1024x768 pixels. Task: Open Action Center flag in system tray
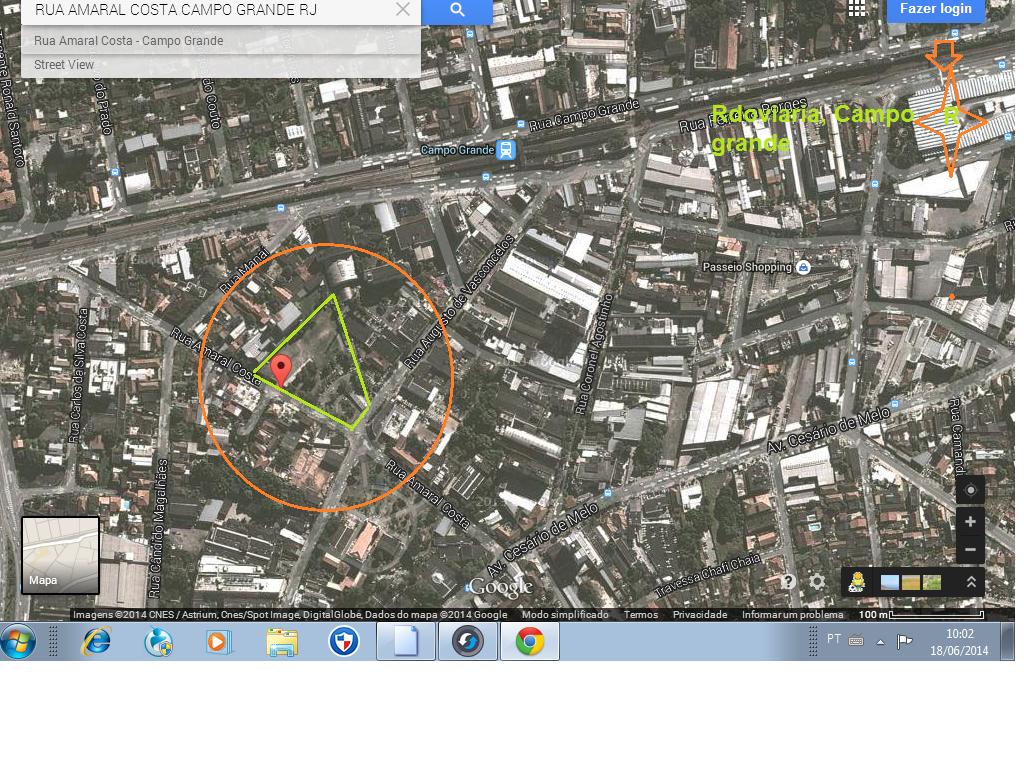coord(904,641)
